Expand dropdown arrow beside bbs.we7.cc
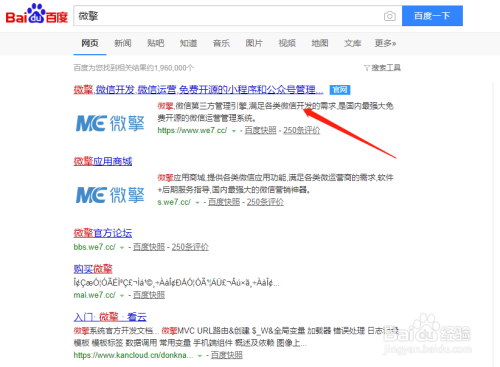The image size is (500, 367). (x=122, y=248)
